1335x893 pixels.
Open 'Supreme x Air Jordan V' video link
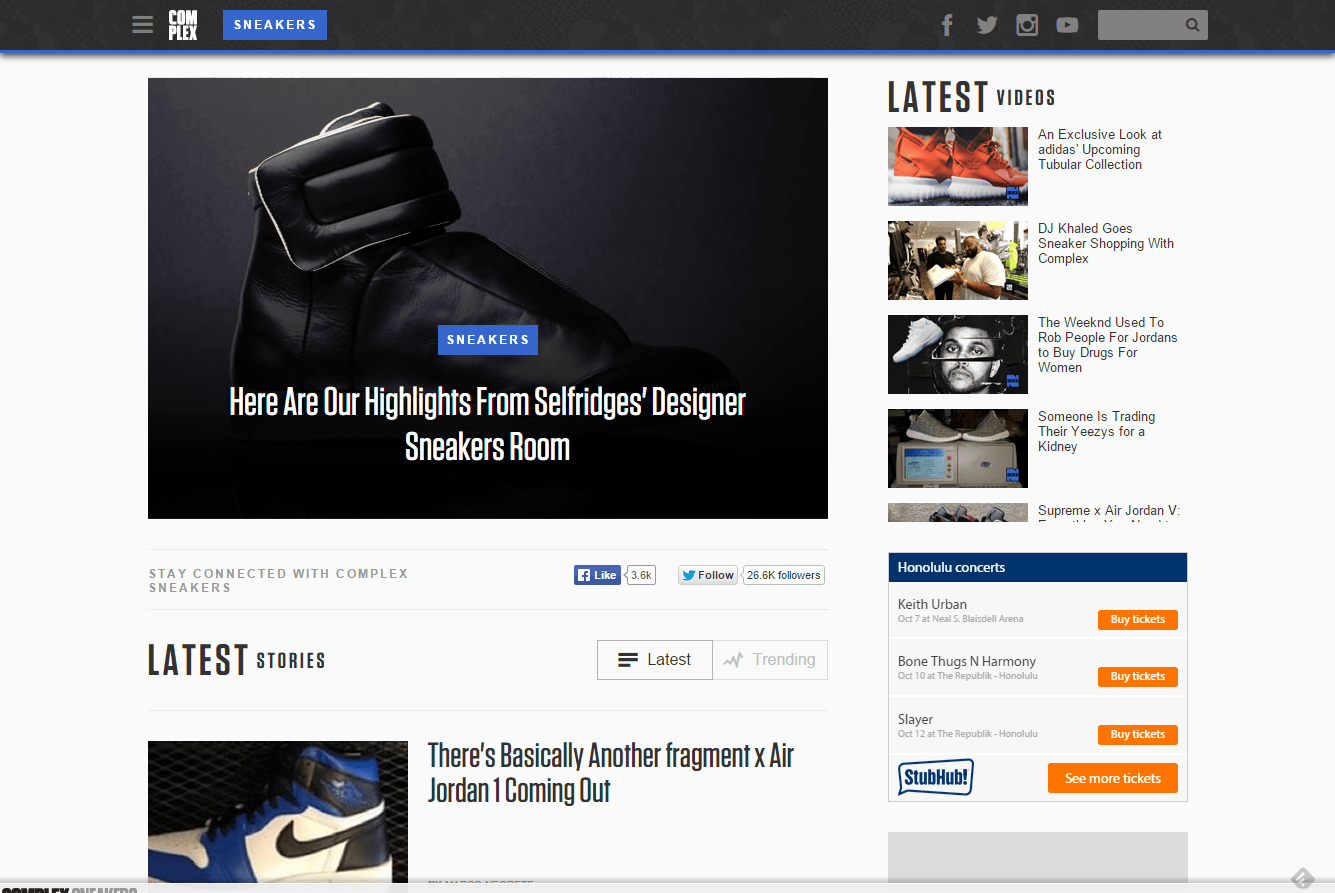[x=1109, y=511]
